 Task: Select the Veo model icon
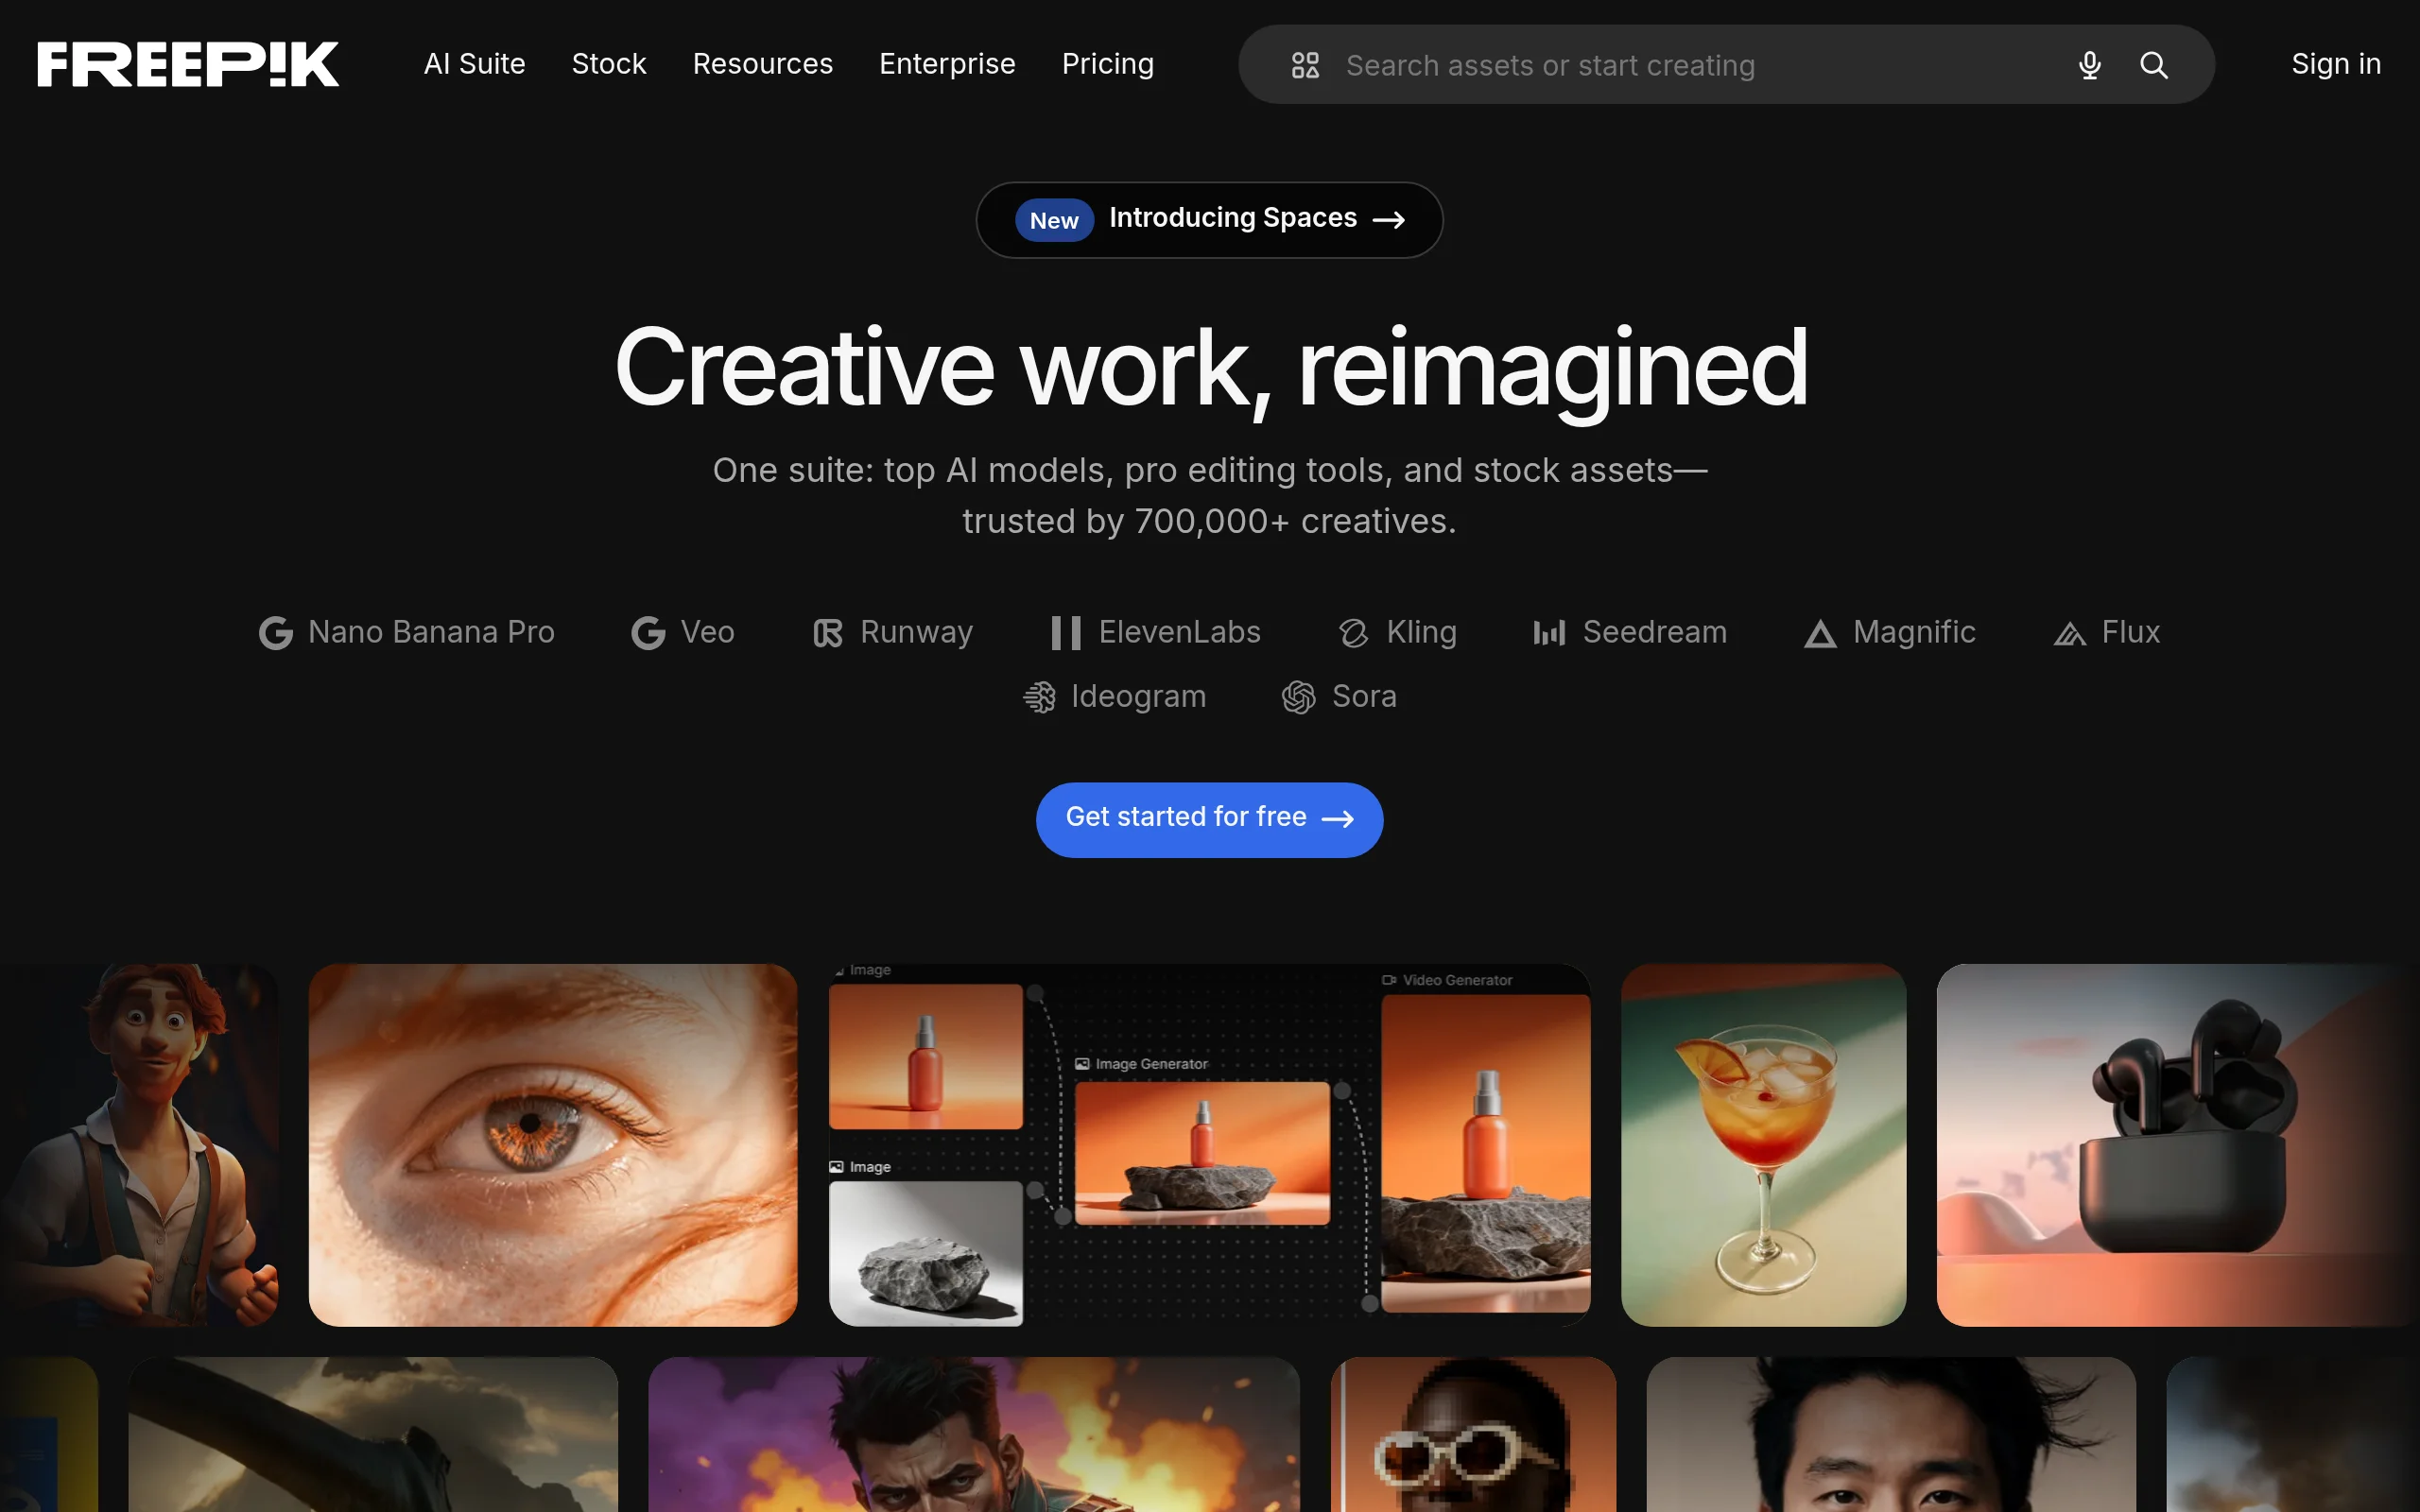point(648,632)
